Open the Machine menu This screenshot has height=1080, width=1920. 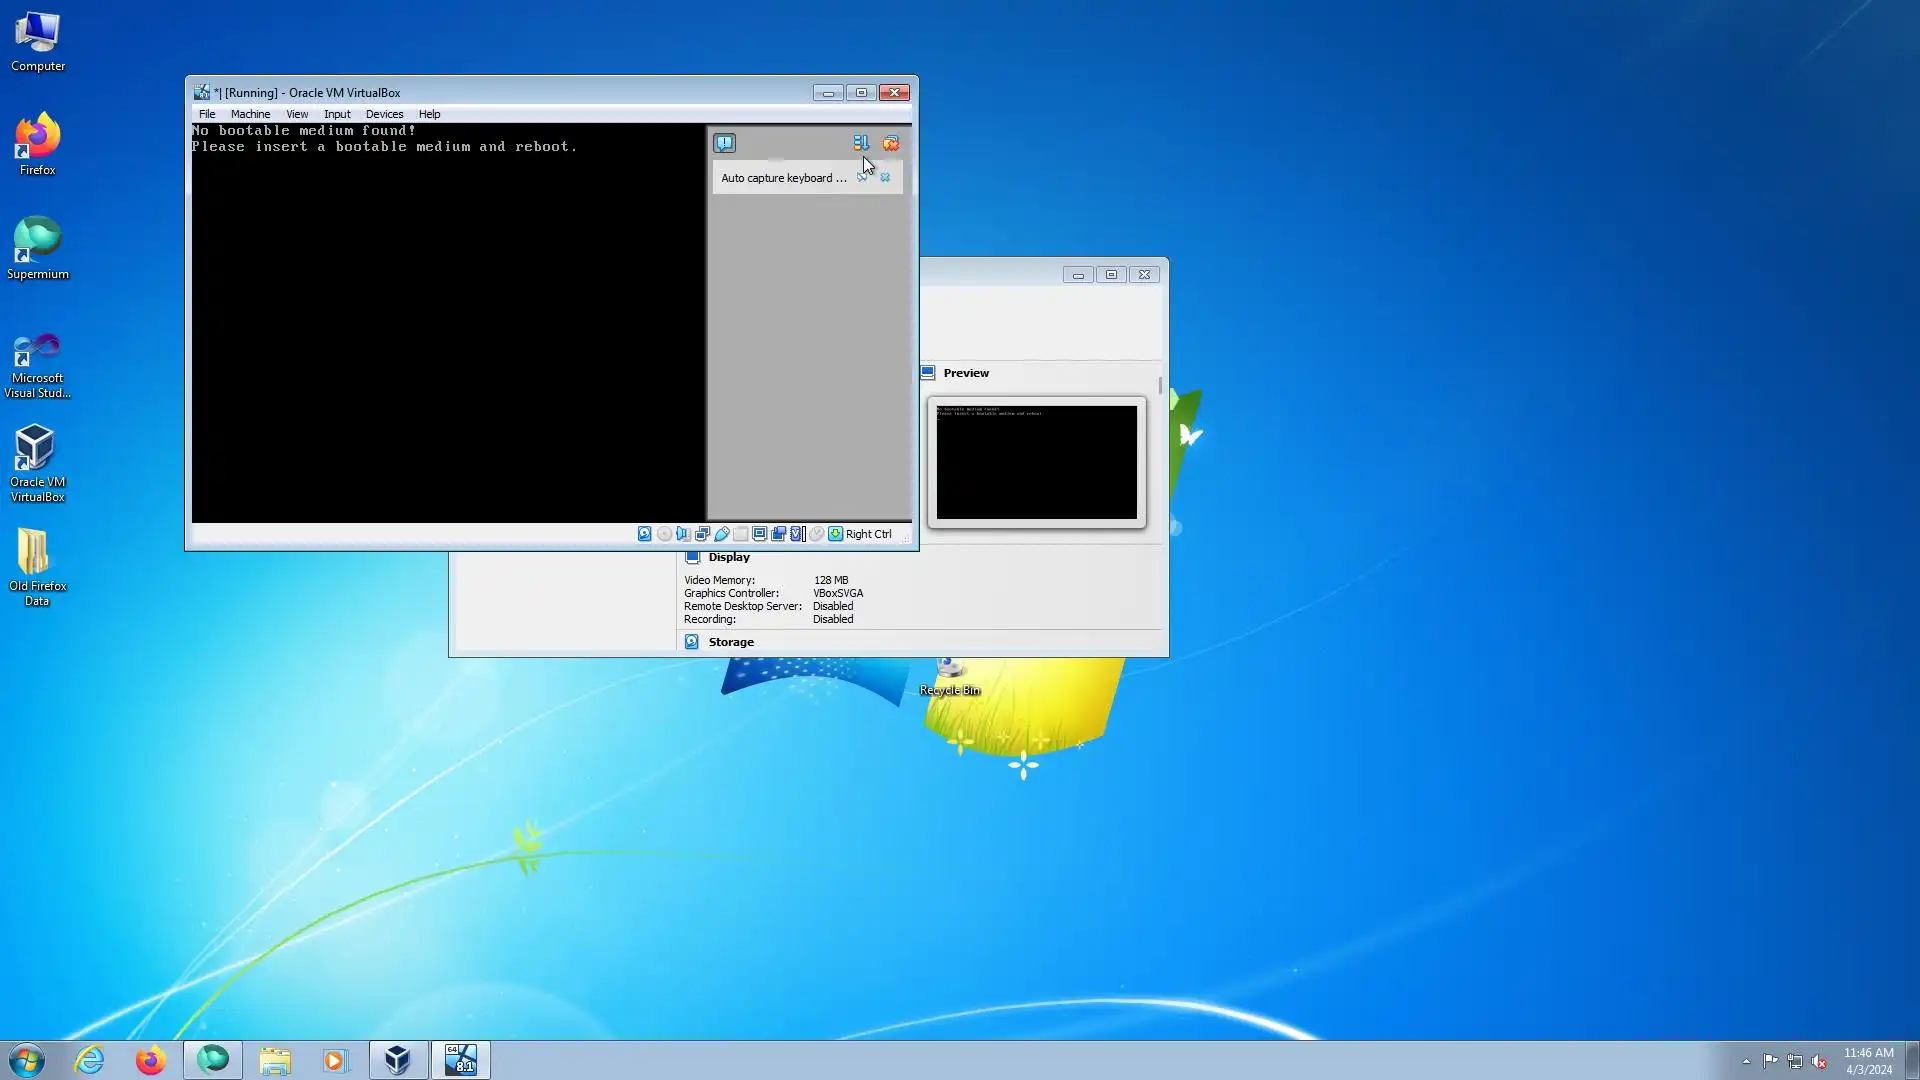tap(250, 114)
